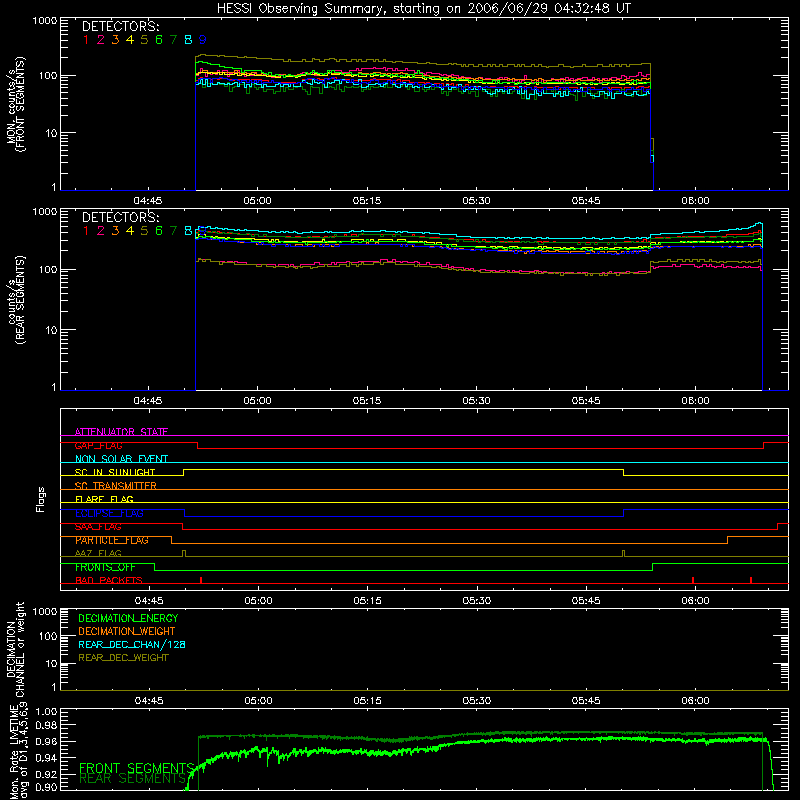Click the 'DECIMATION CHANNEL or weight' axis title
The height and width of the screenshot is (800, 800).
click(16, 649)
